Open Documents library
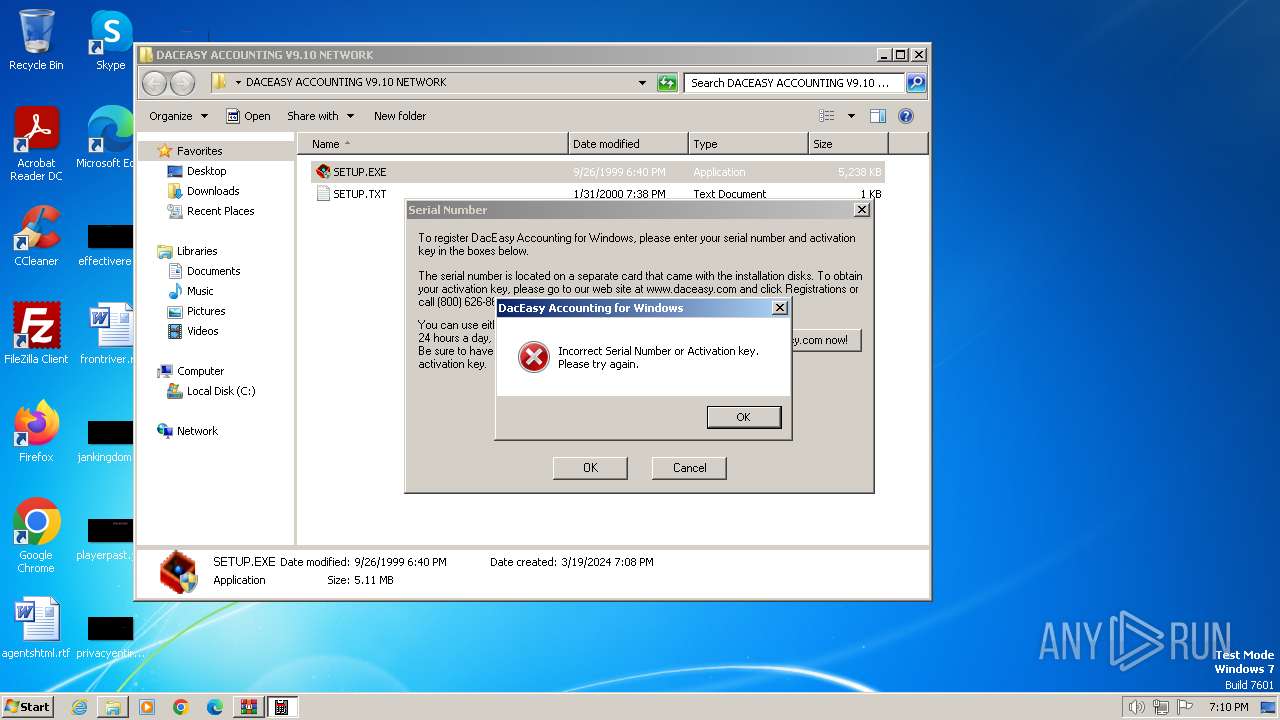The height and width of the screenshot is (720, 1280). (213, 271)
